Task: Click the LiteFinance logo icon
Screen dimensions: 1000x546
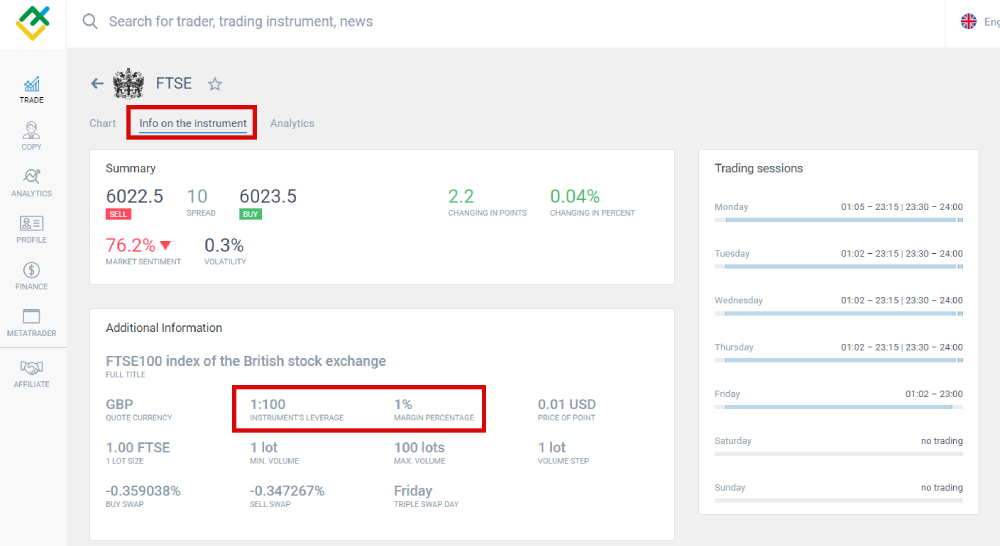Action: pyautogui.click(x=32, y=23)
